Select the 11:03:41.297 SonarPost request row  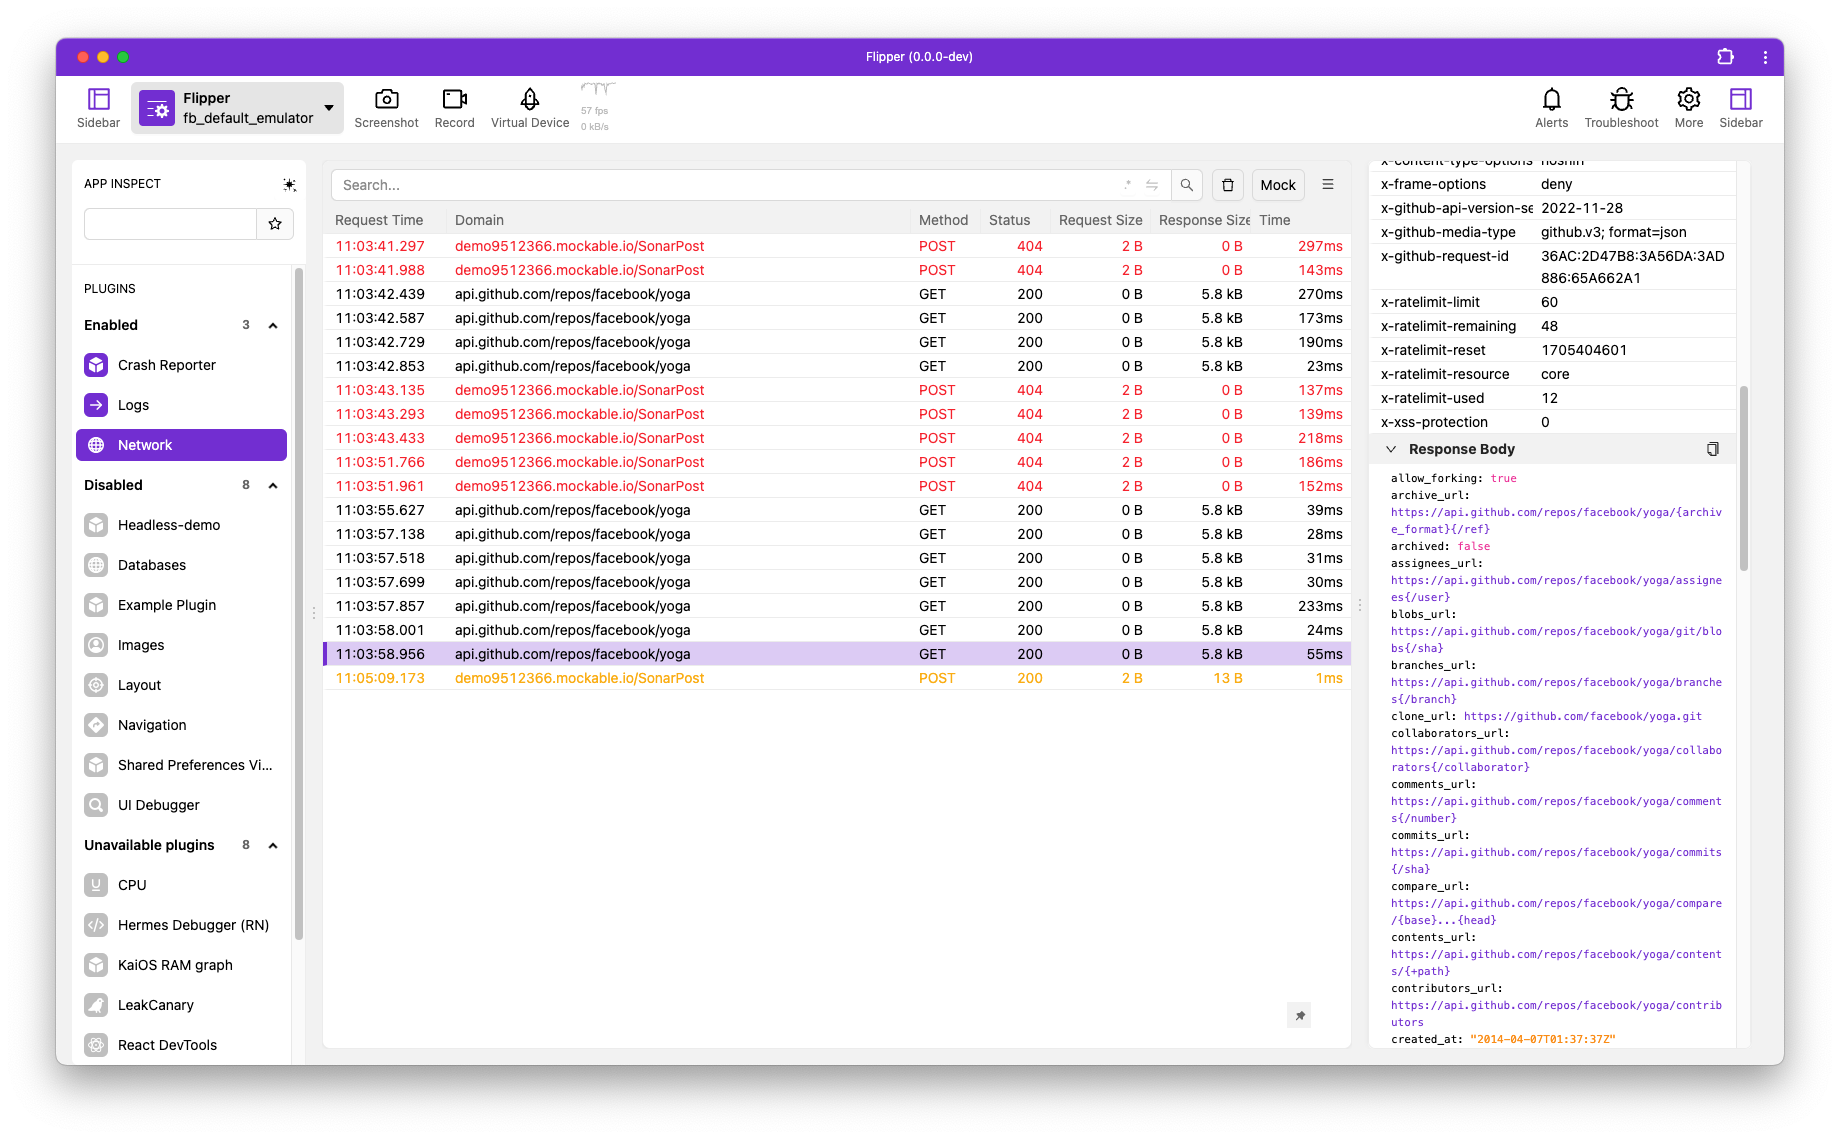[837, 246]
